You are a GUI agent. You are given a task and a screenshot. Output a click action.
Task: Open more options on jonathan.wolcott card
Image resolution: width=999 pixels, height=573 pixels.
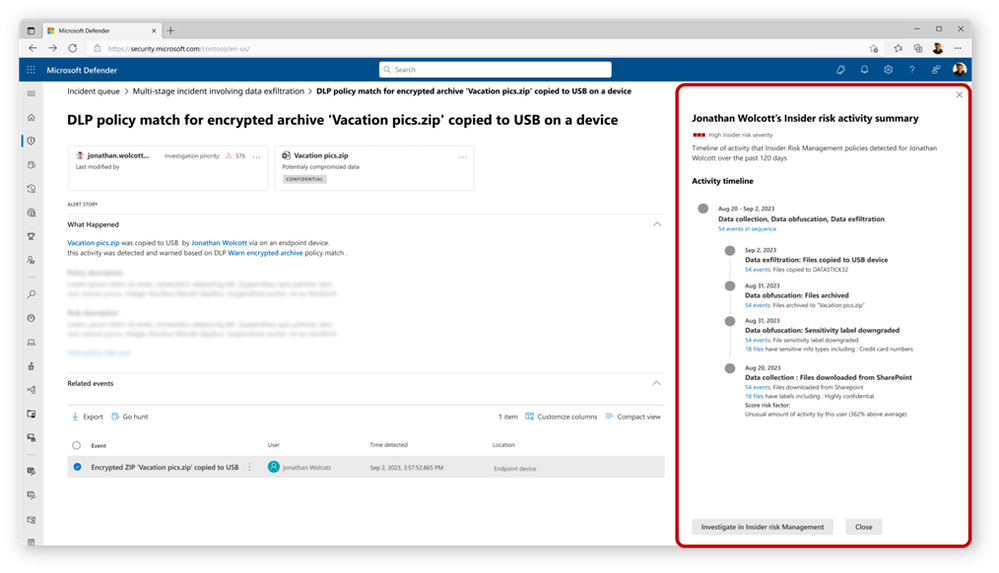click(256, 156)
